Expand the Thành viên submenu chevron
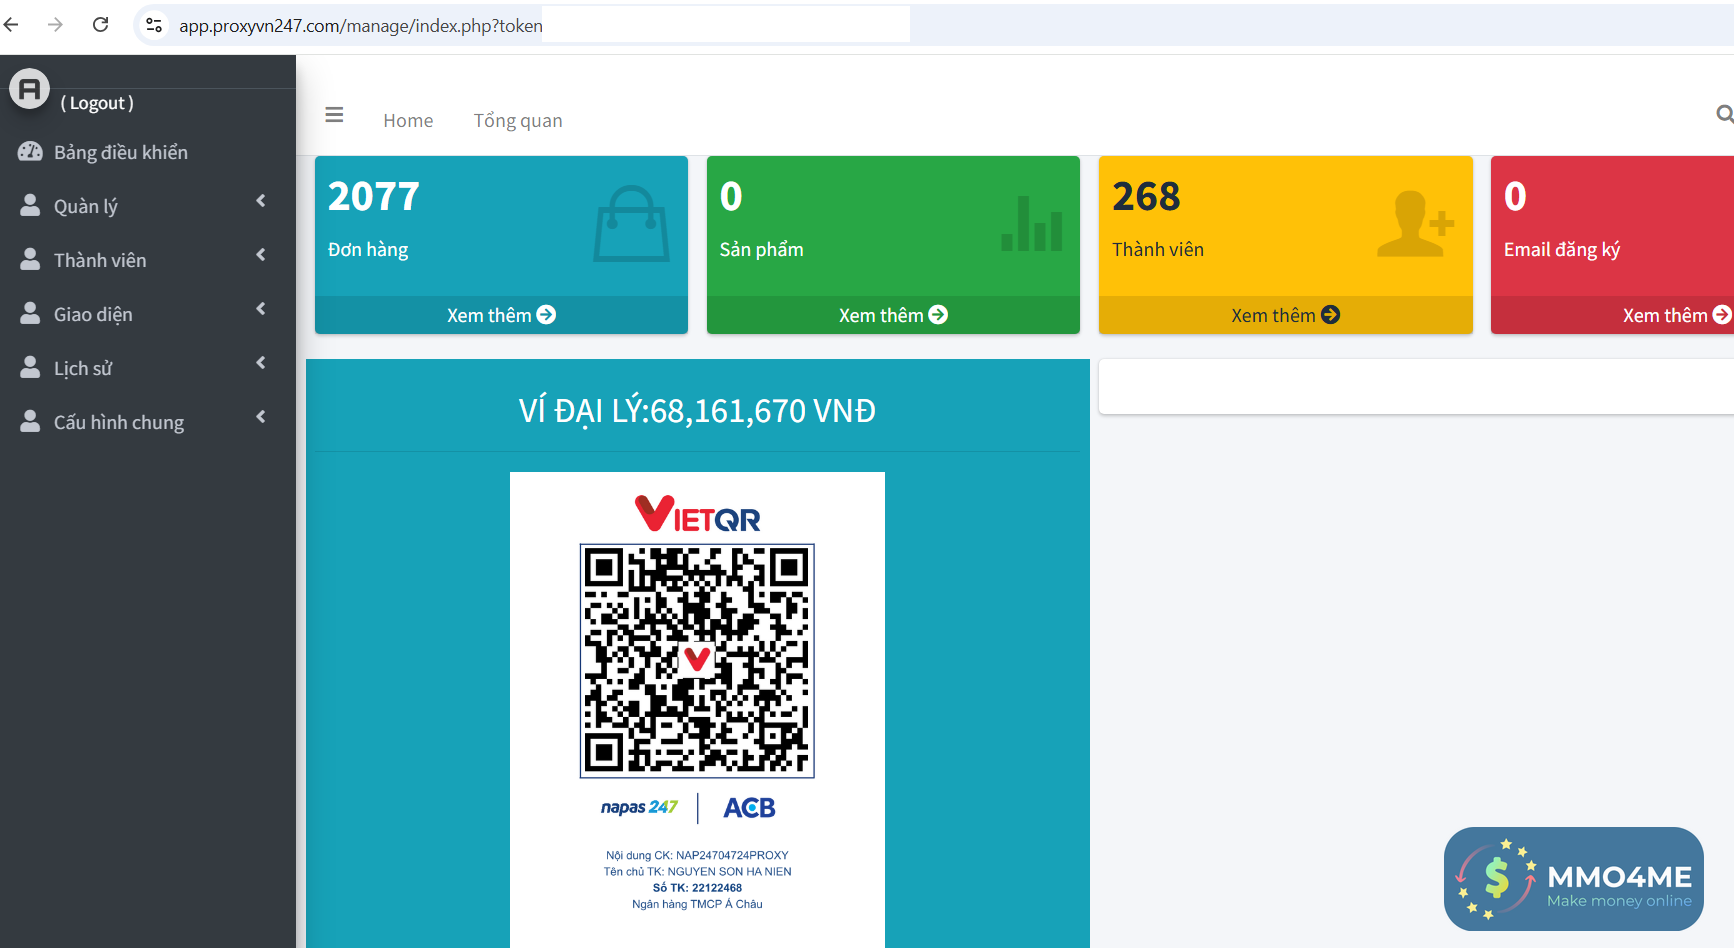 (261, 255)
